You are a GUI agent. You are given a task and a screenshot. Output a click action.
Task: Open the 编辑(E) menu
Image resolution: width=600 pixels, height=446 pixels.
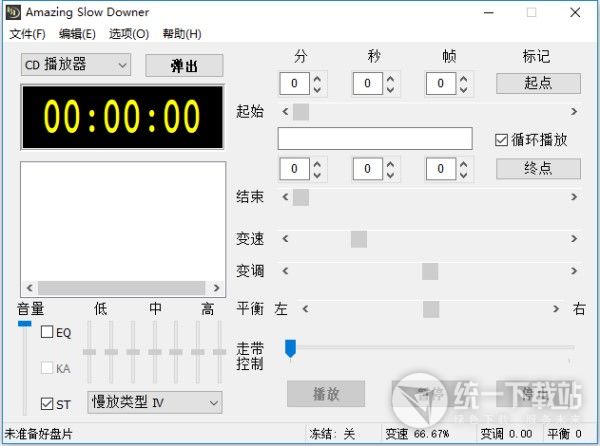point(77,34)
